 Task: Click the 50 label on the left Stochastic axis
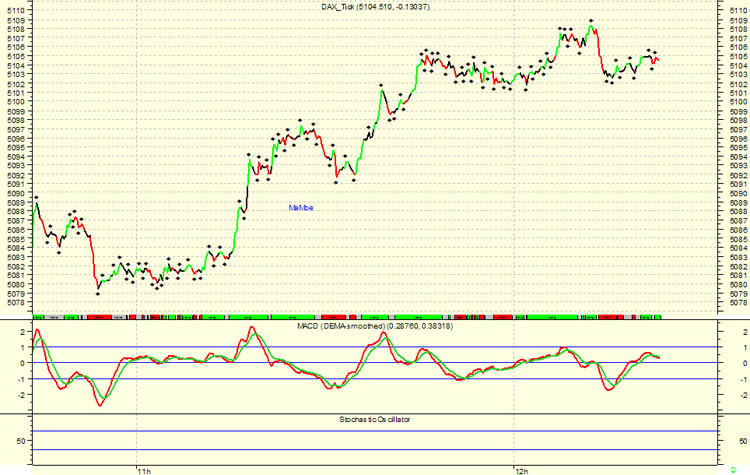coord(21,441)
